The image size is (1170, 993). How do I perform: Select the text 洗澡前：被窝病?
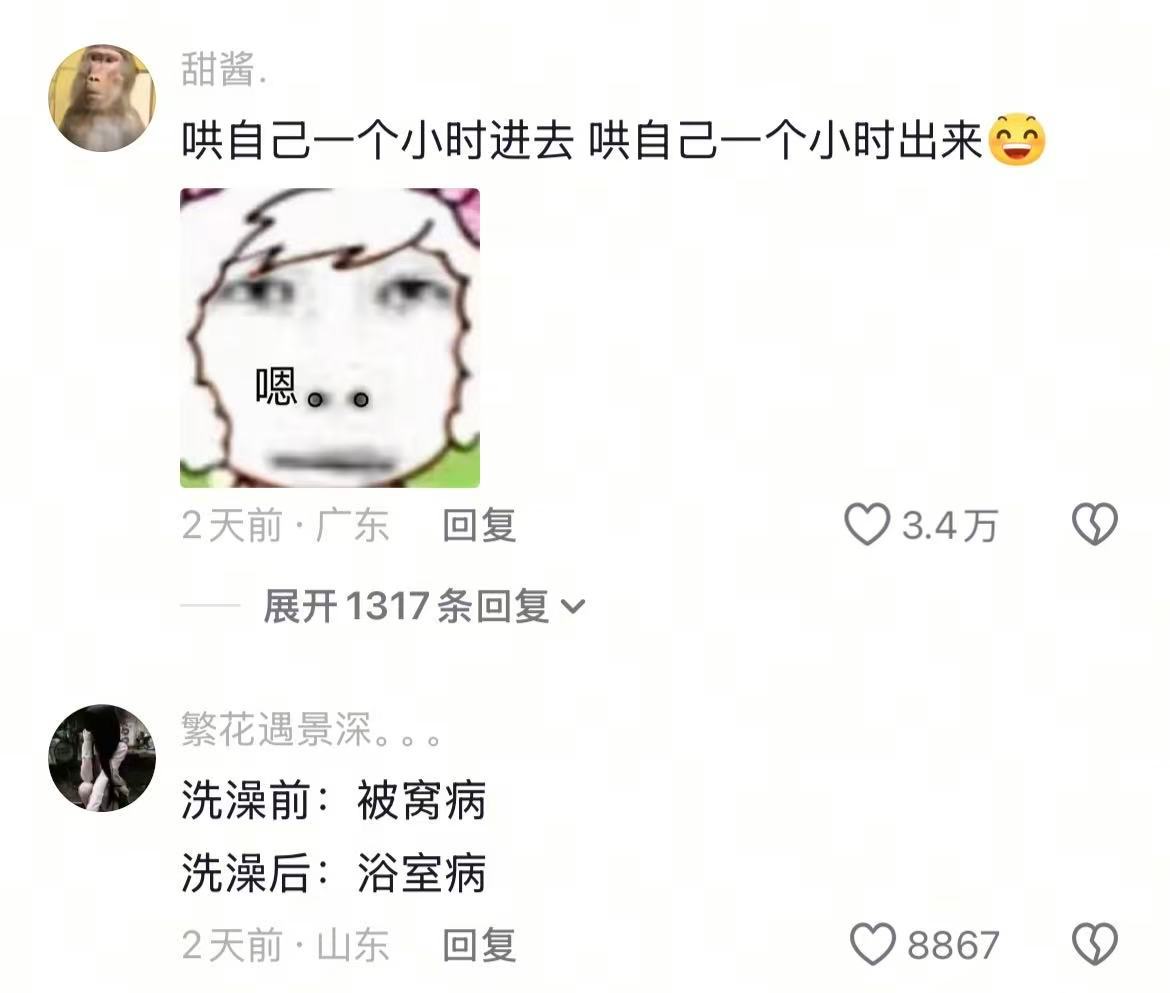tap(334, 801)
